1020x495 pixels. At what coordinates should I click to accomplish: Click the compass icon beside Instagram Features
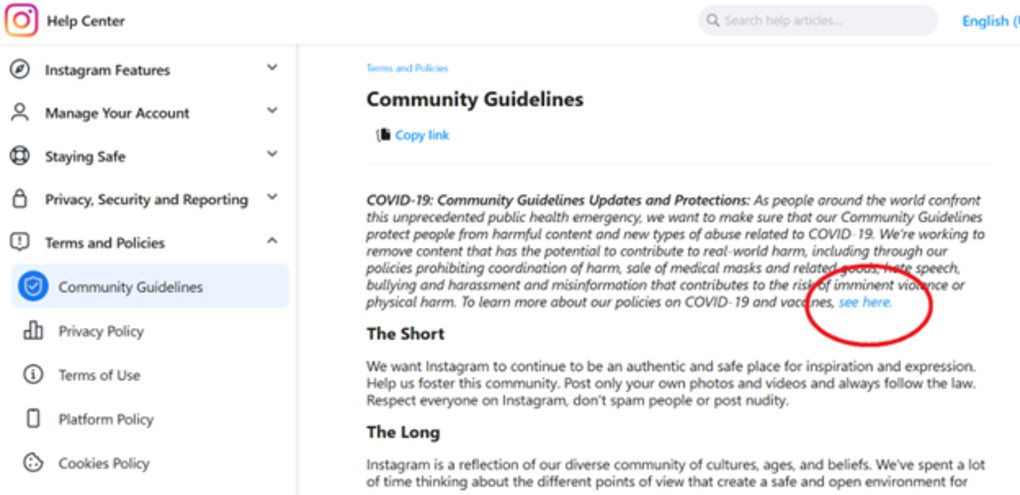pos(20,70)
